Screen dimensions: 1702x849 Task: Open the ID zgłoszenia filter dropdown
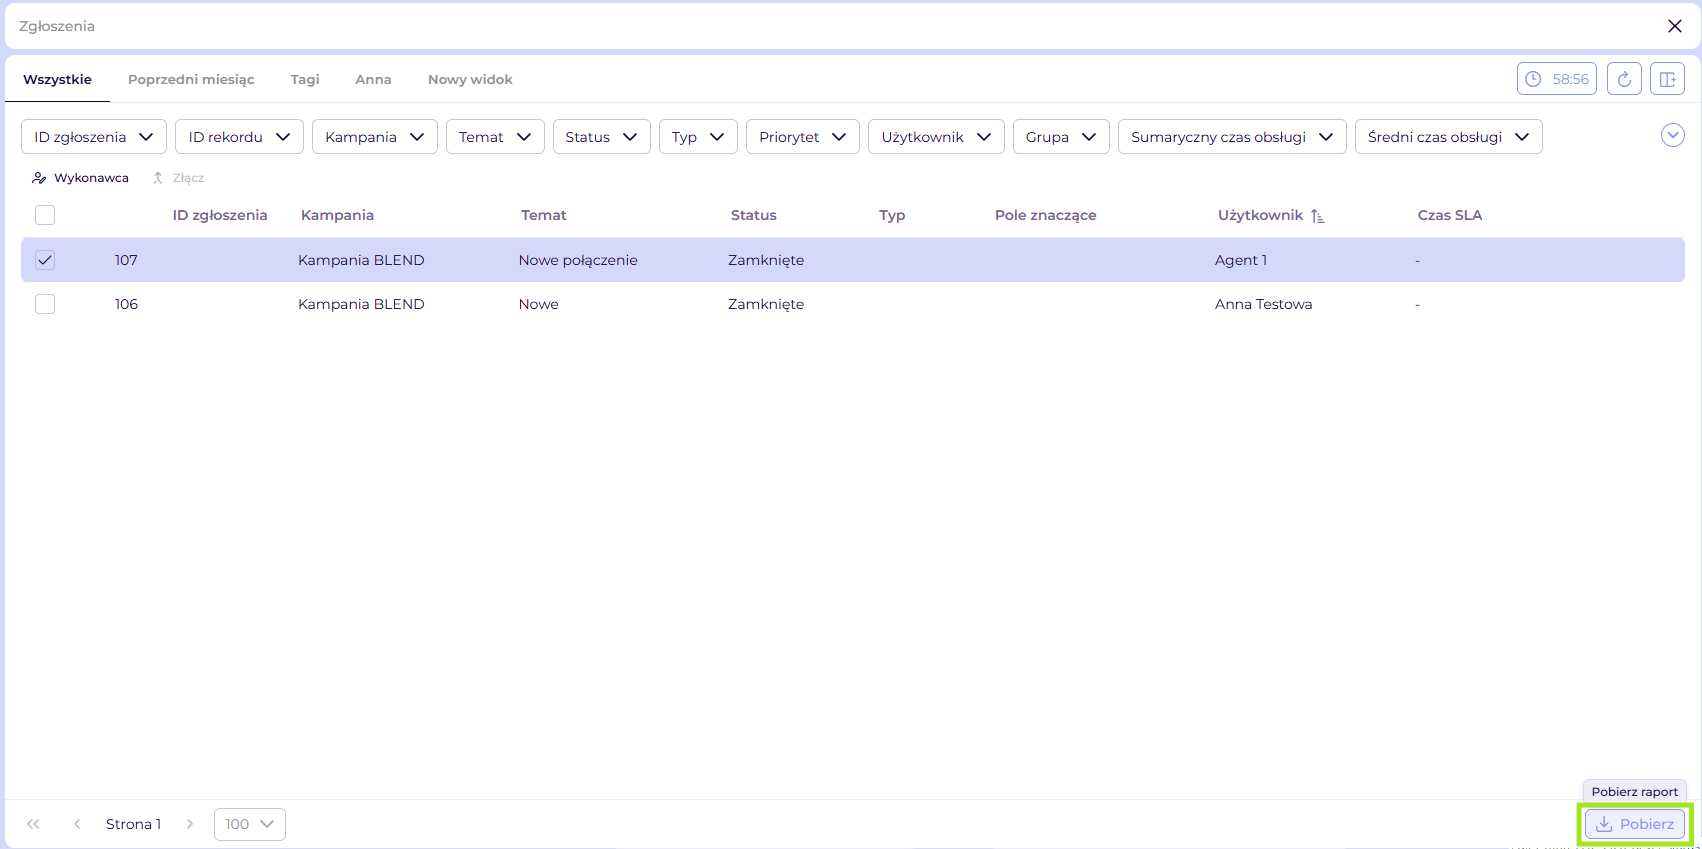click(x=94, y=137)
